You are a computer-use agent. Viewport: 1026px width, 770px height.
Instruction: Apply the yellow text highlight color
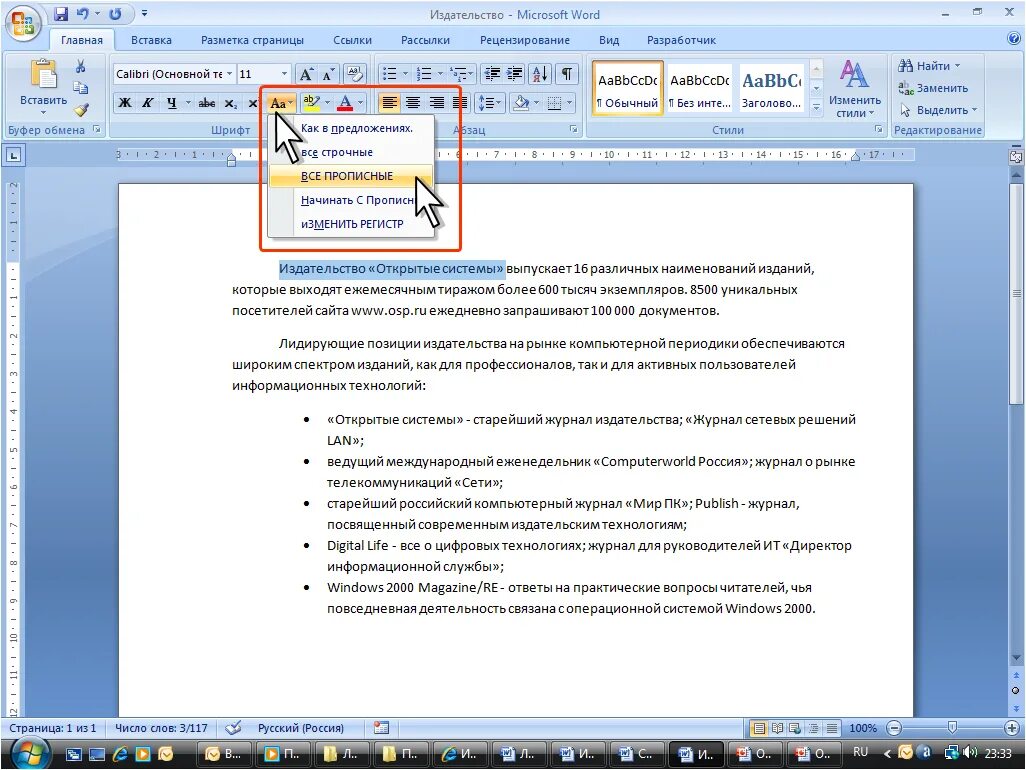pos(311,103)
